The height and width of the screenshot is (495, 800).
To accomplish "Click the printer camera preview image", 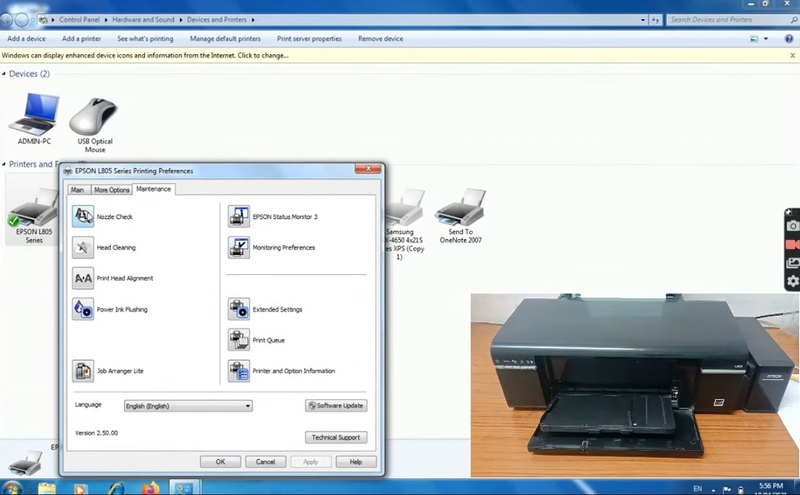I will coord(635,385).
